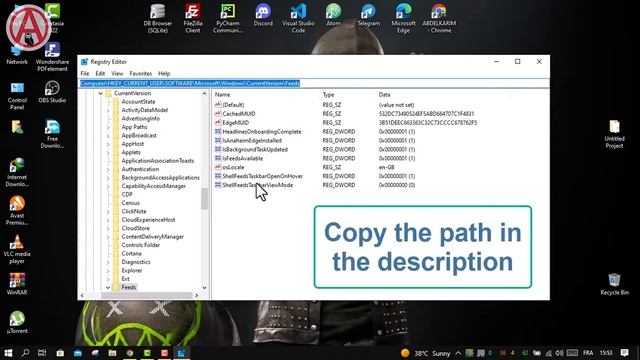The width and height of the screenshot is (640, 360).
Task: Launch Wondershare PDFelement desktop icon
Action: click(x=52, y=56)
